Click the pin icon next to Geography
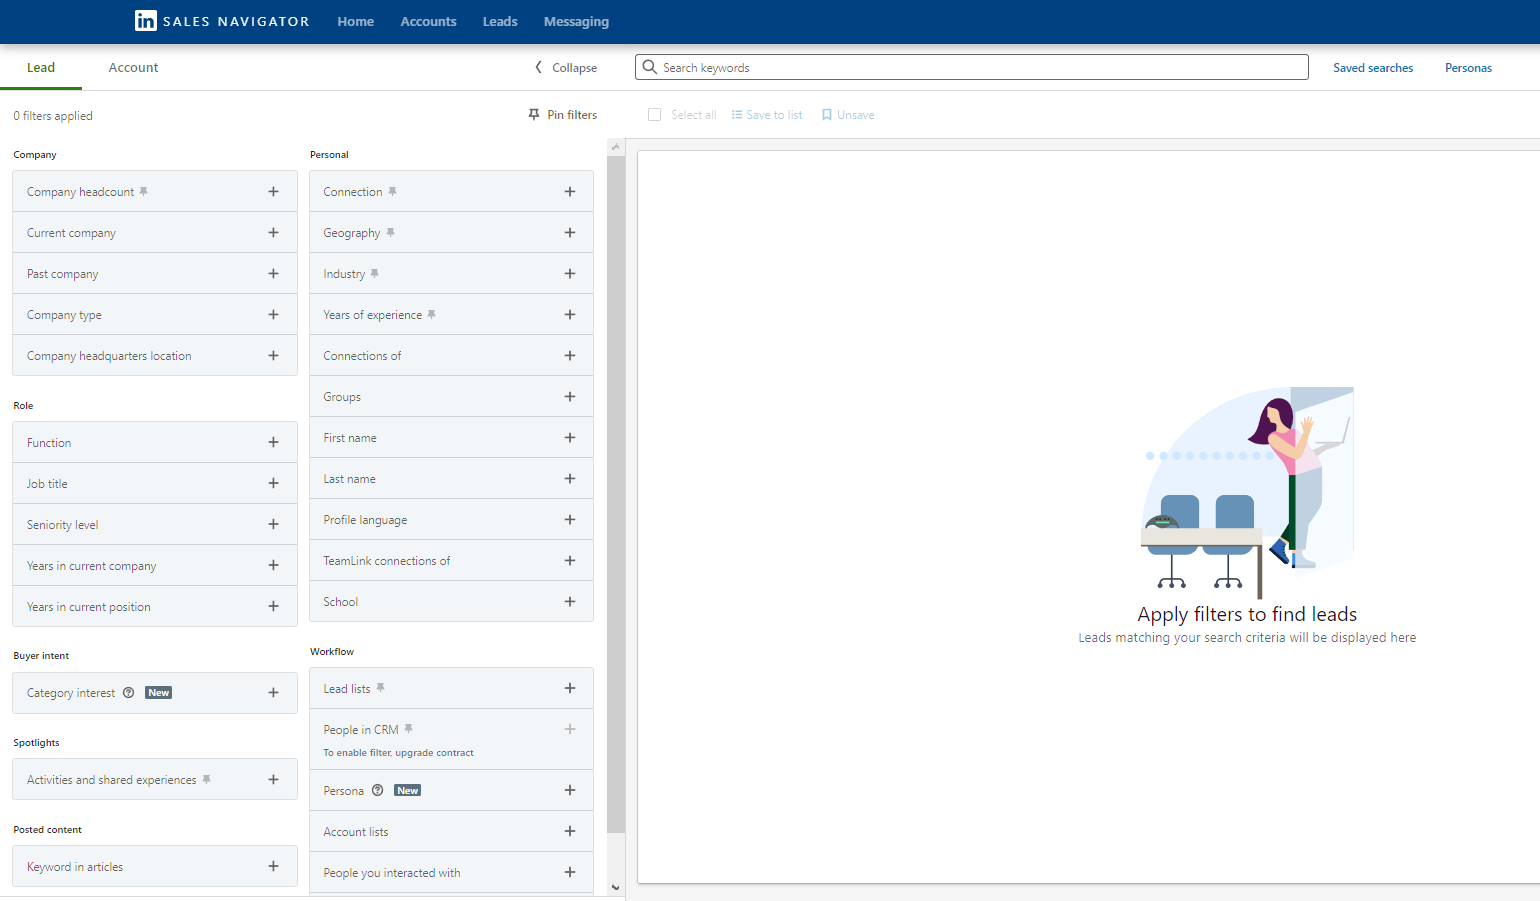Screen dimensions: 1540x901 [x=391, y=232]
